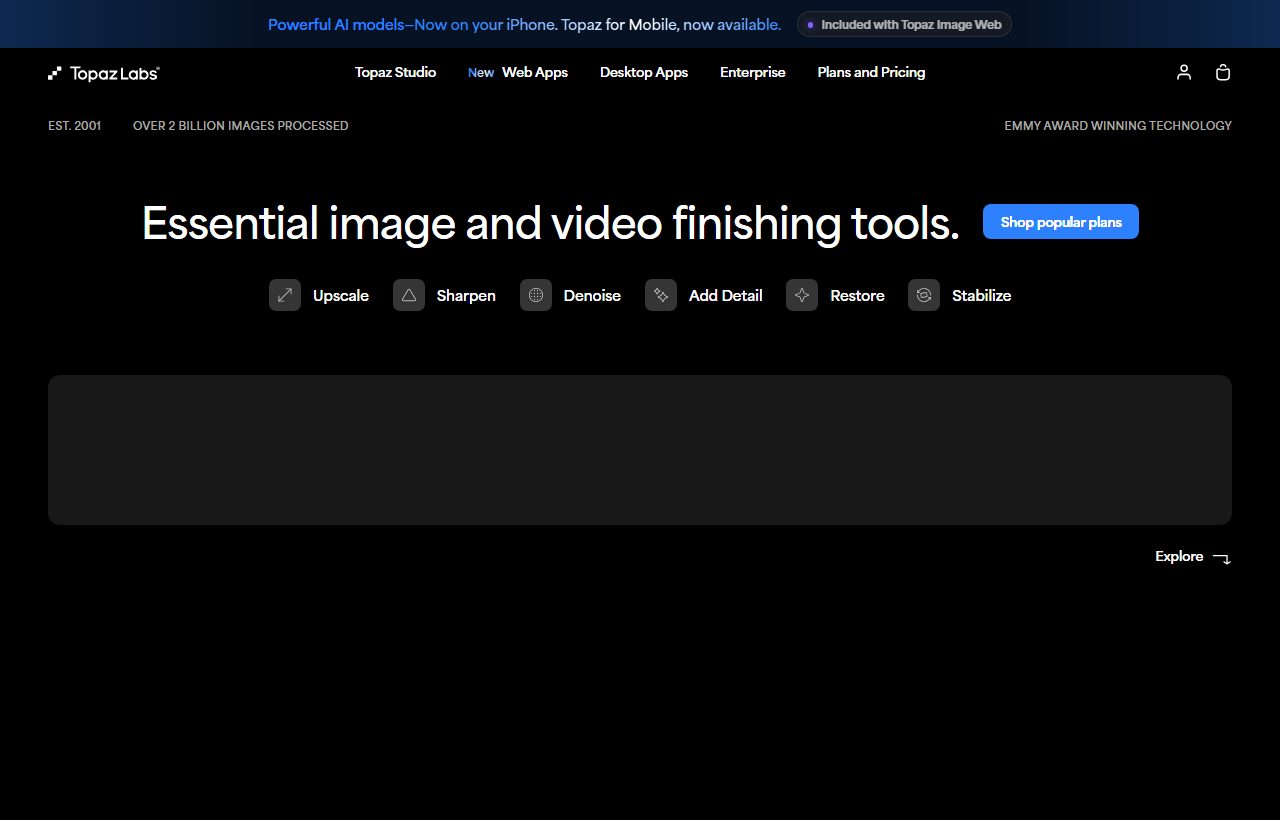Click the Topaz Labs logo
The image size is (1280, 820).
pyautogui.click(x=104, y=73)
